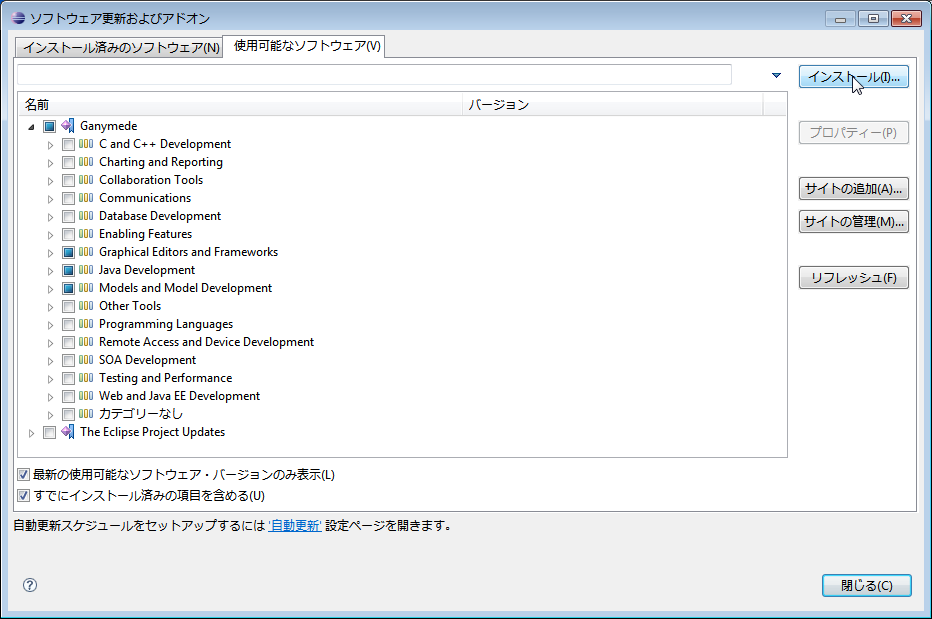The width and height of the screenshot is (932, 619).
Task: Click the Other Tools category icon
Action: tap(86, 306)
